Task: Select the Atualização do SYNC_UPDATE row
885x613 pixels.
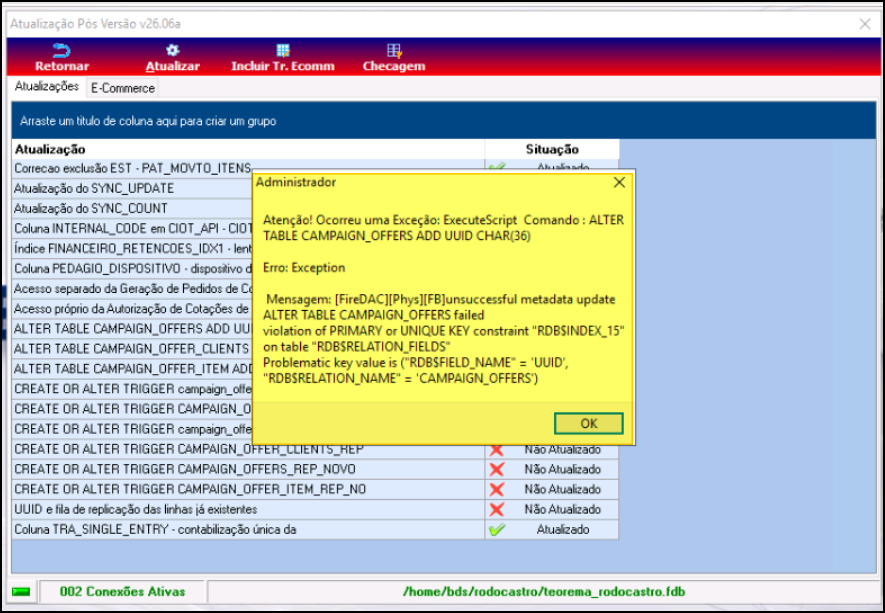Action: (133, 189)
